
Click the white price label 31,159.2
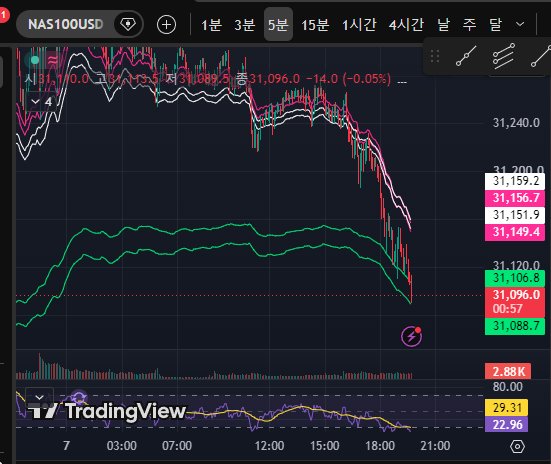[515, 181]
